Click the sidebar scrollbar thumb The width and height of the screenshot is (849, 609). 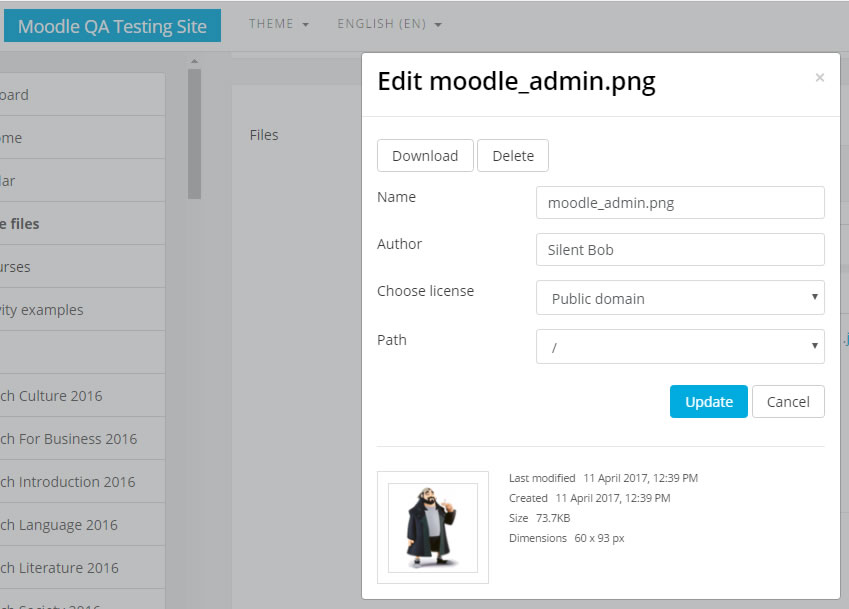[x=194, y=134]
